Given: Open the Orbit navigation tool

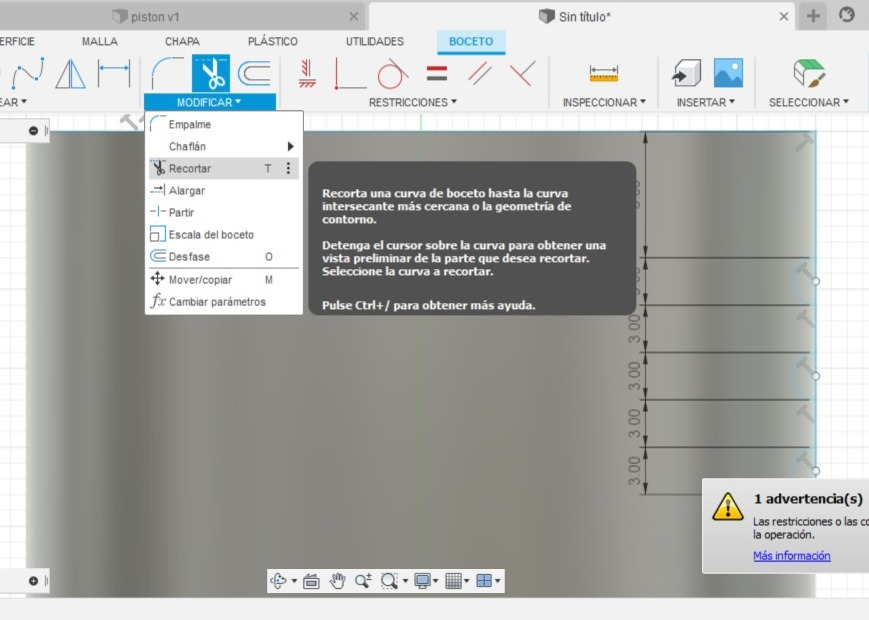Looking at the screenshot, I should pos(278,581).
